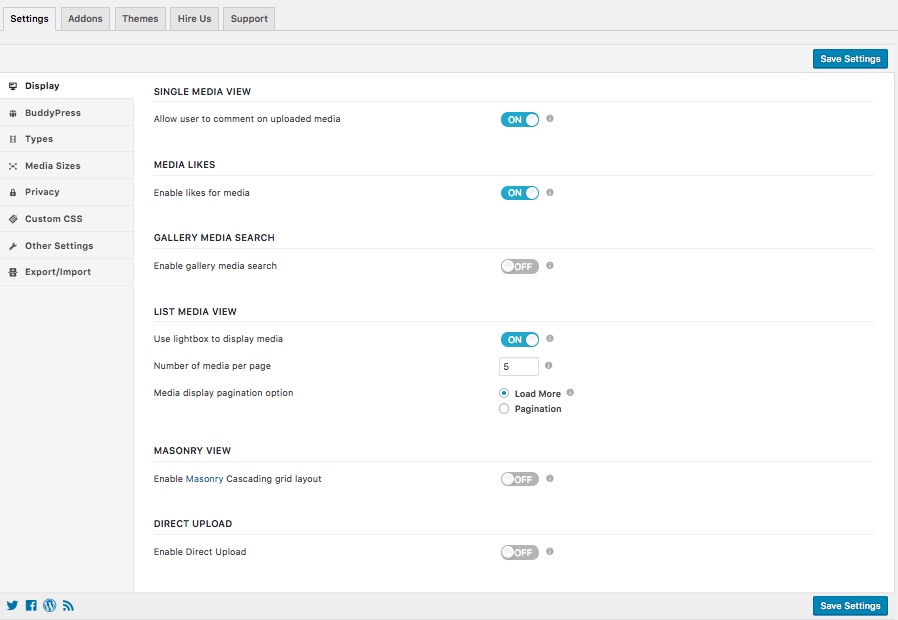Screen dimensions: 898x620
Task: Click the top Save Settings button
Action: [850, 59]
